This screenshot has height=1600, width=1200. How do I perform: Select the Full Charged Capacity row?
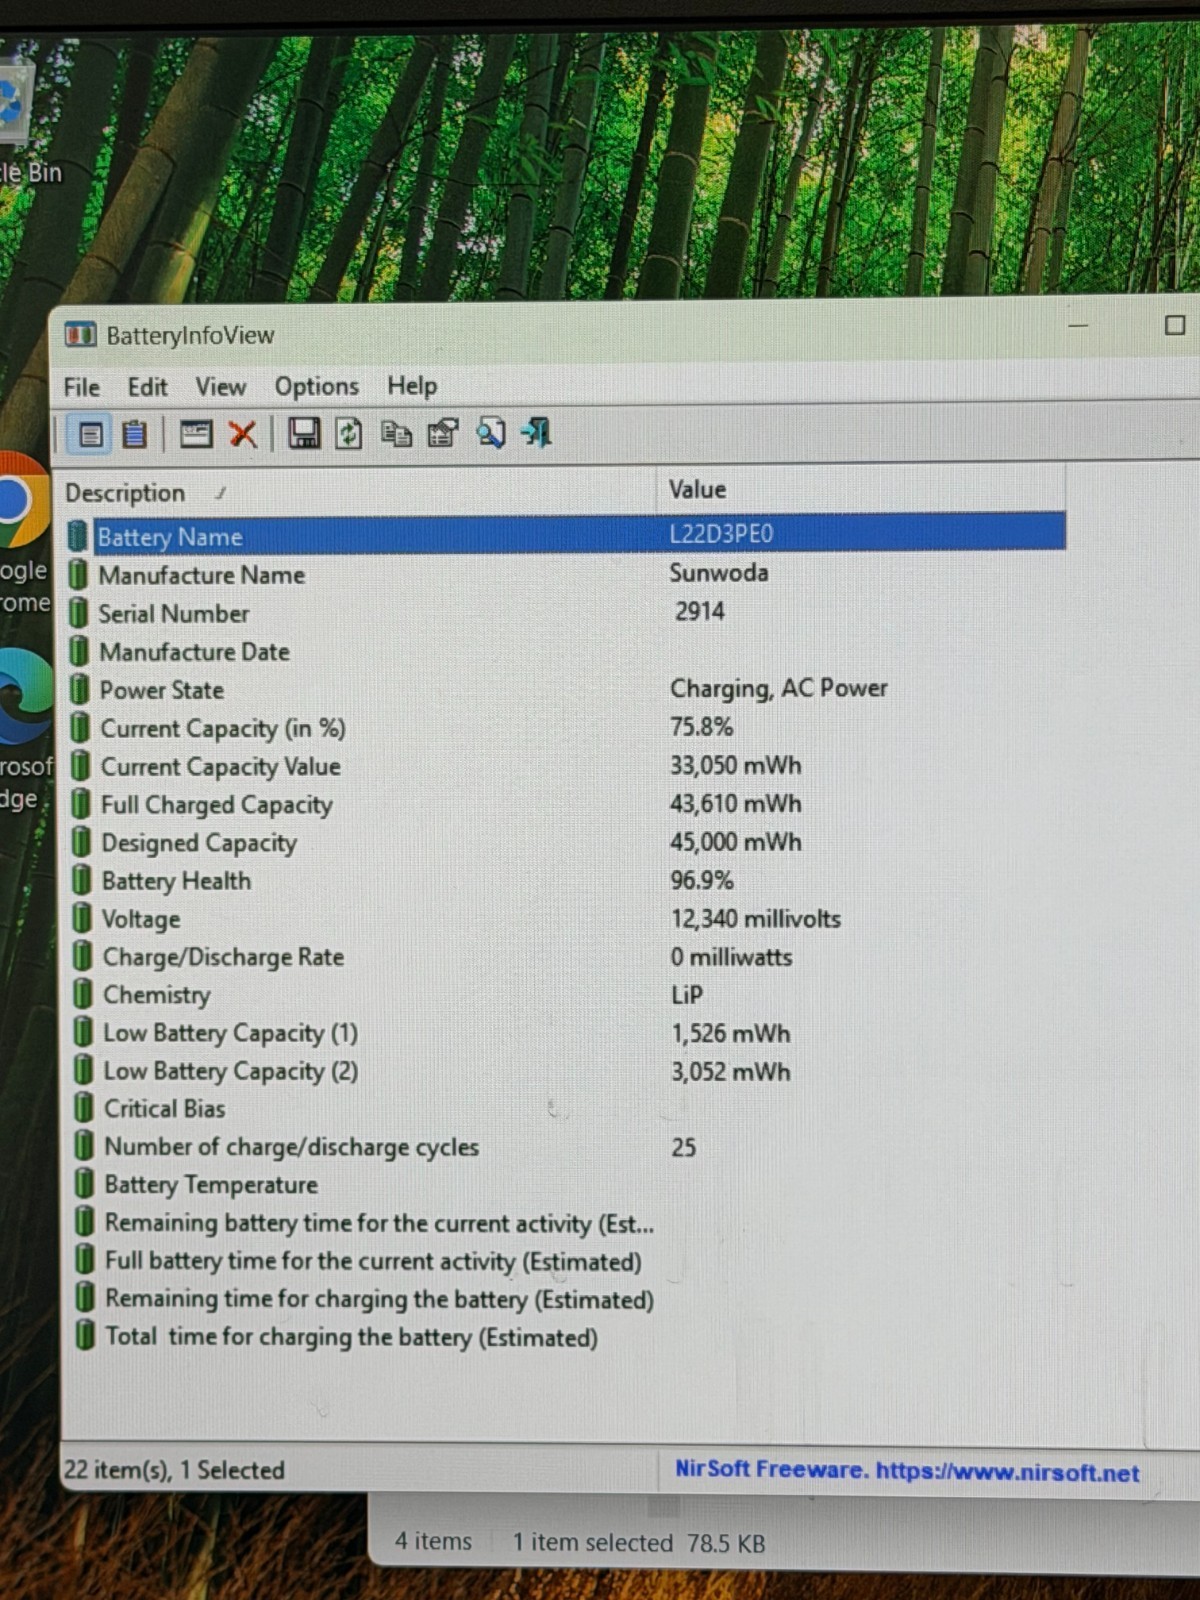[566, 804]
